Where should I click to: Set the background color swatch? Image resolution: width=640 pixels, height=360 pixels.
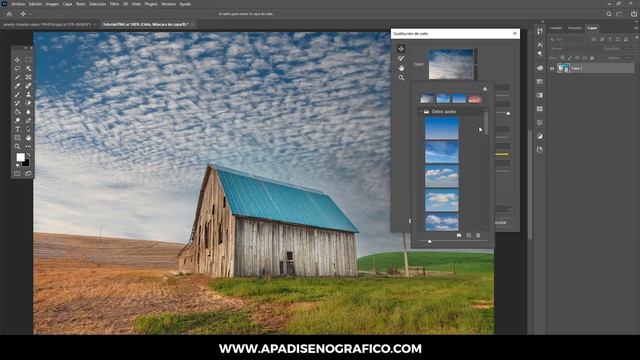pos(25,162)
